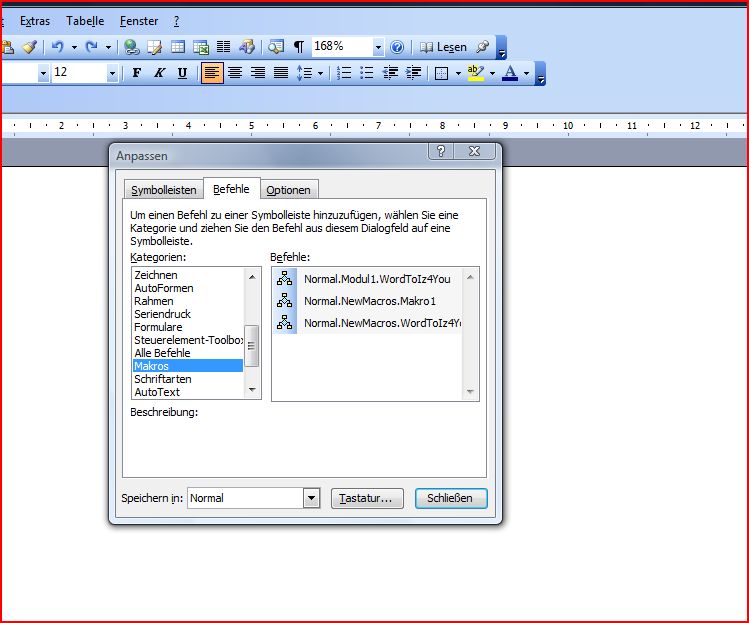This screenshot has width=749, height=623.
Task: Open the Extras menu
Action: click(35, 21)
